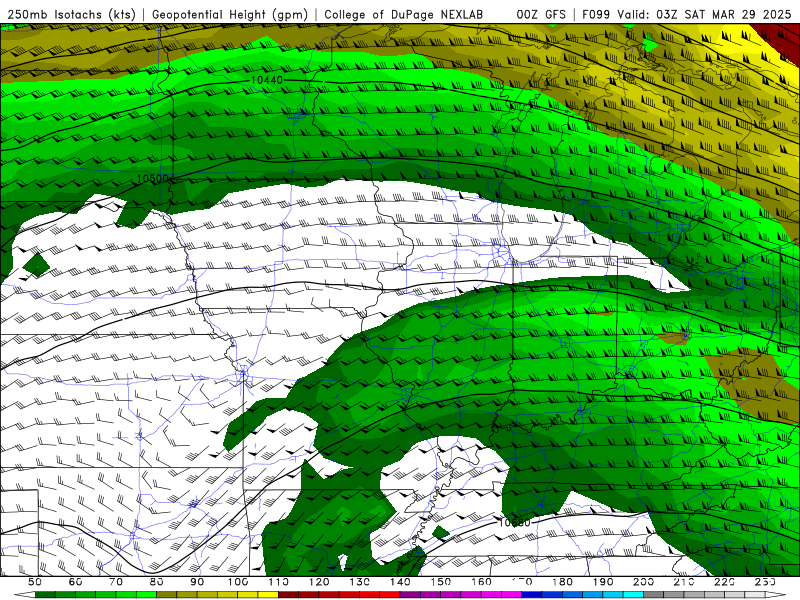Click the 180 knot color scale label
This screenshot has width=800, height=600.
point(562,582)
